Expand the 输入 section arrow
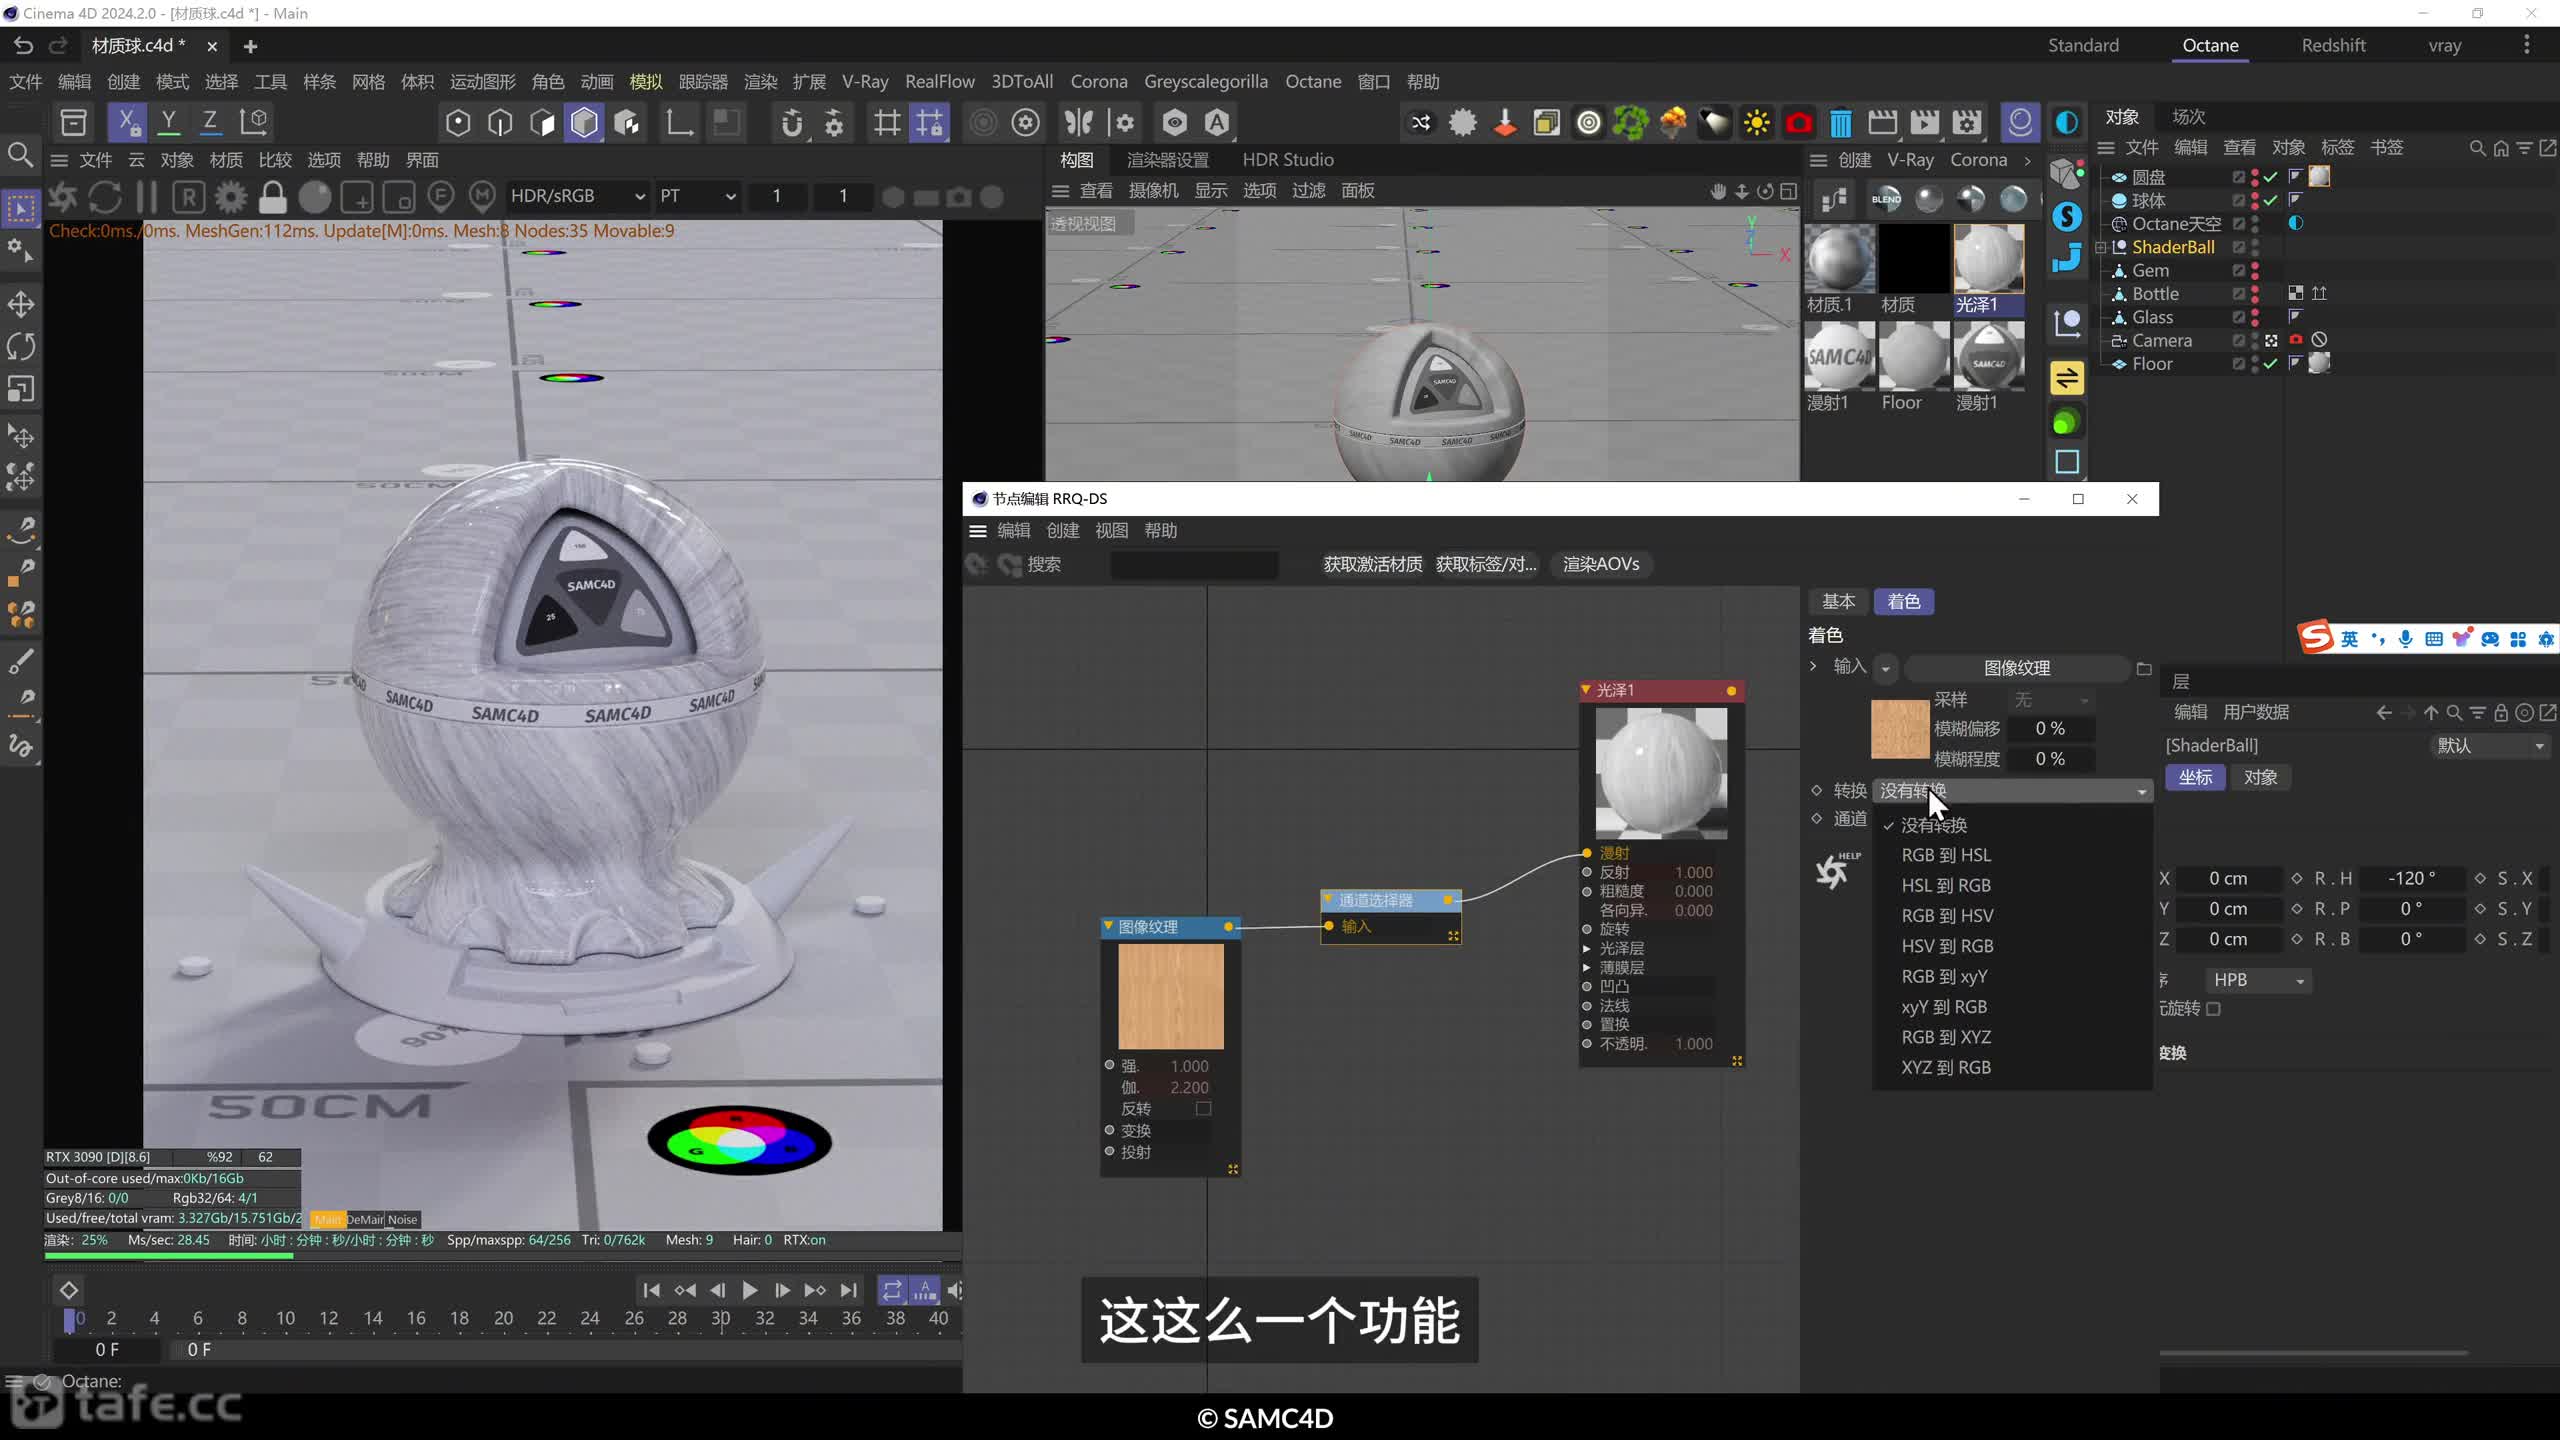Image resolution: width=2560 pixels, height=1440 pixels. click(1813, 666)
